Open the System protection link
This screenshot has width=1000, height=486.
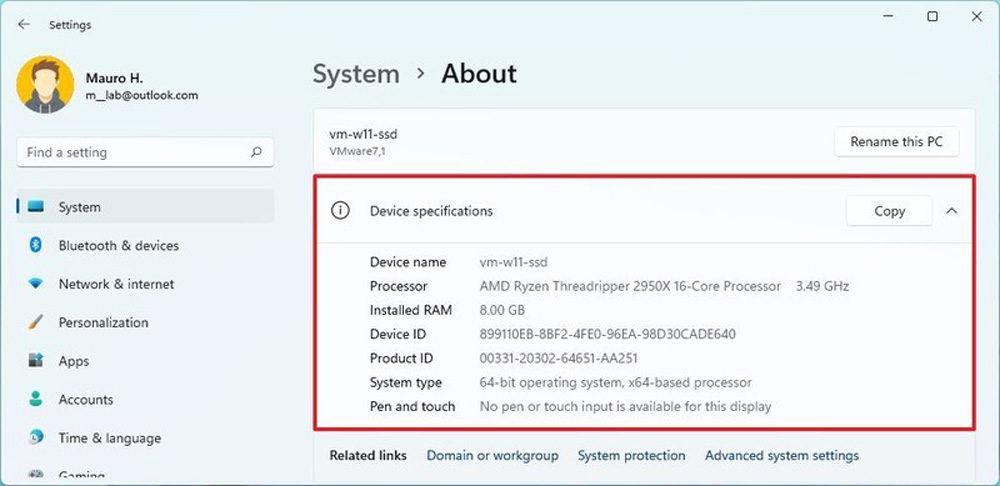[x=631, y=456]
